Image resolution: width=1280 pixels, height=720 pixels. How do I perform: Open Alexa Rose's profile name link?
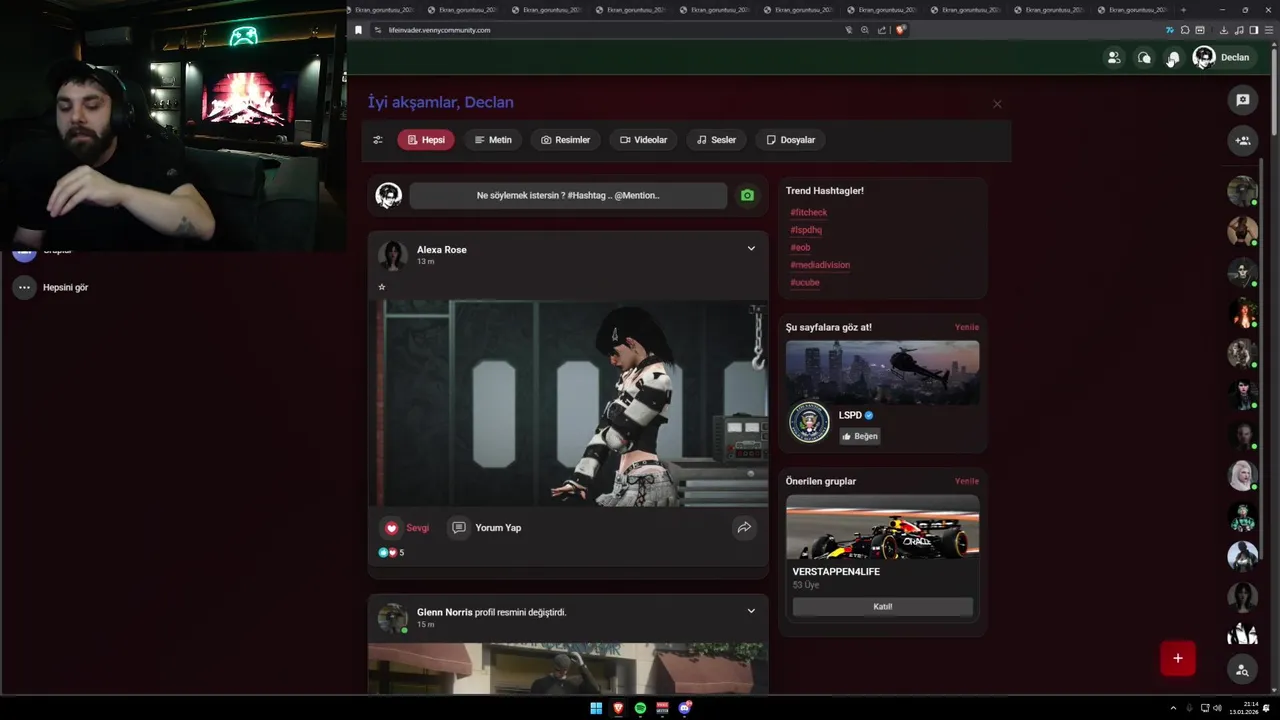click(x=442, y=249)
